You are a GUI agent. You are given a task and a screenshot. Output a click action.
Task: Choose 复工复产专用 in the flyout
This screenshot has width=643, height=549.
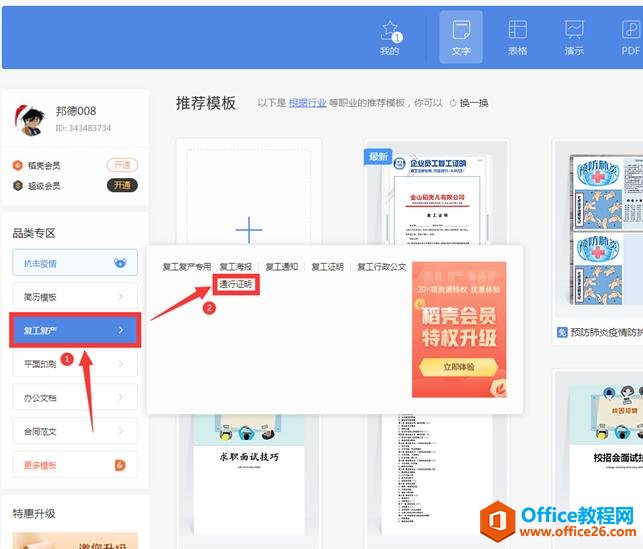(x=187, y=267)
